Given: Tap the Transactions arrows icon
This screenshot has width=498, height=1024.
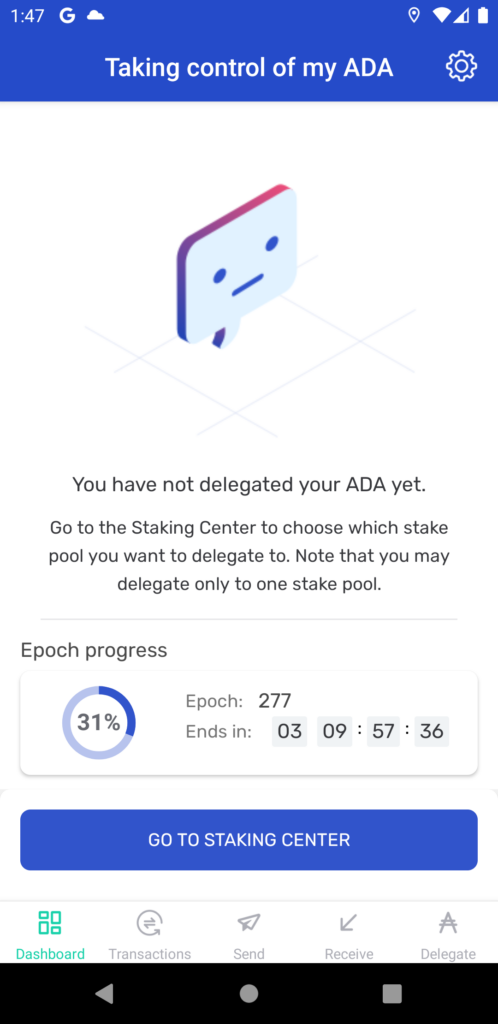Looking at the screenshot, I should tap(149, 923).
